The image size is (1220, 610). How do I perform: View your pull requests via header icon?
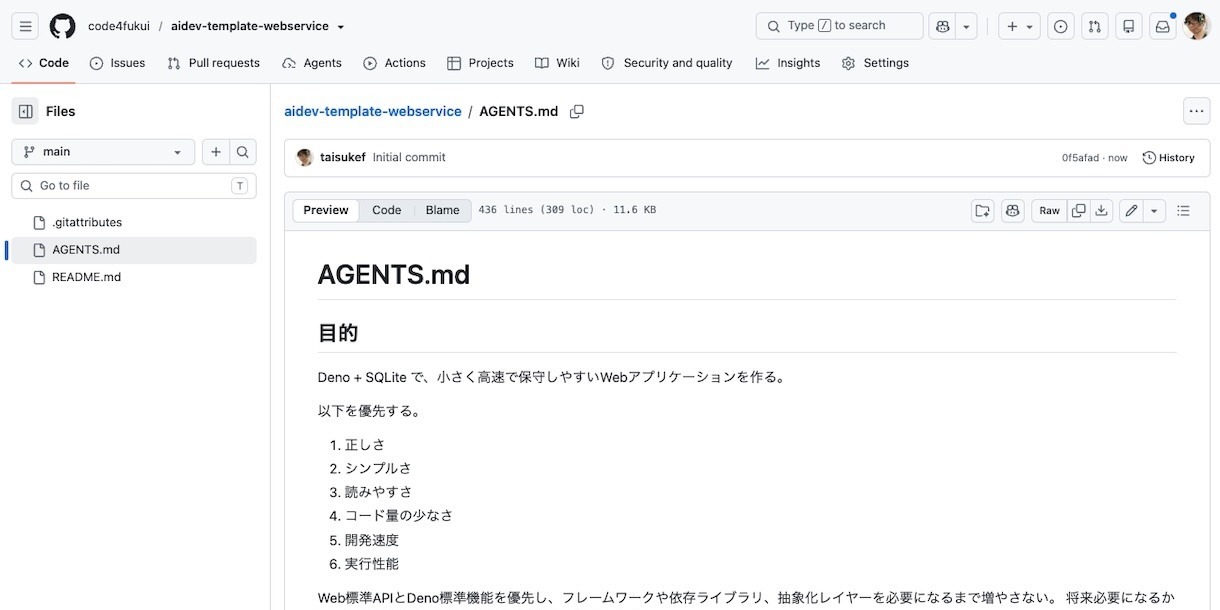(x=1095, y=26)
